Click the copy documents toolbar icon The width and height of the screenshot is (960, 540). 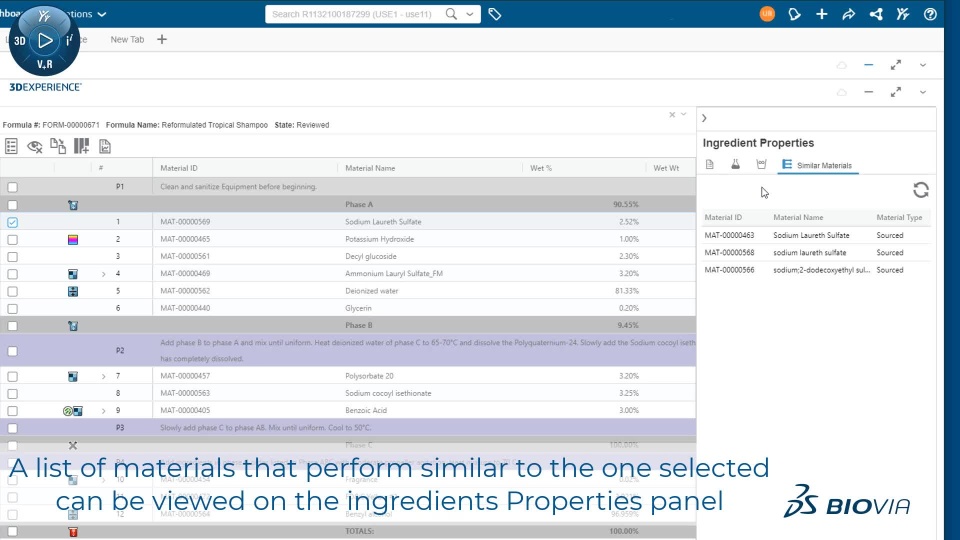58,146
